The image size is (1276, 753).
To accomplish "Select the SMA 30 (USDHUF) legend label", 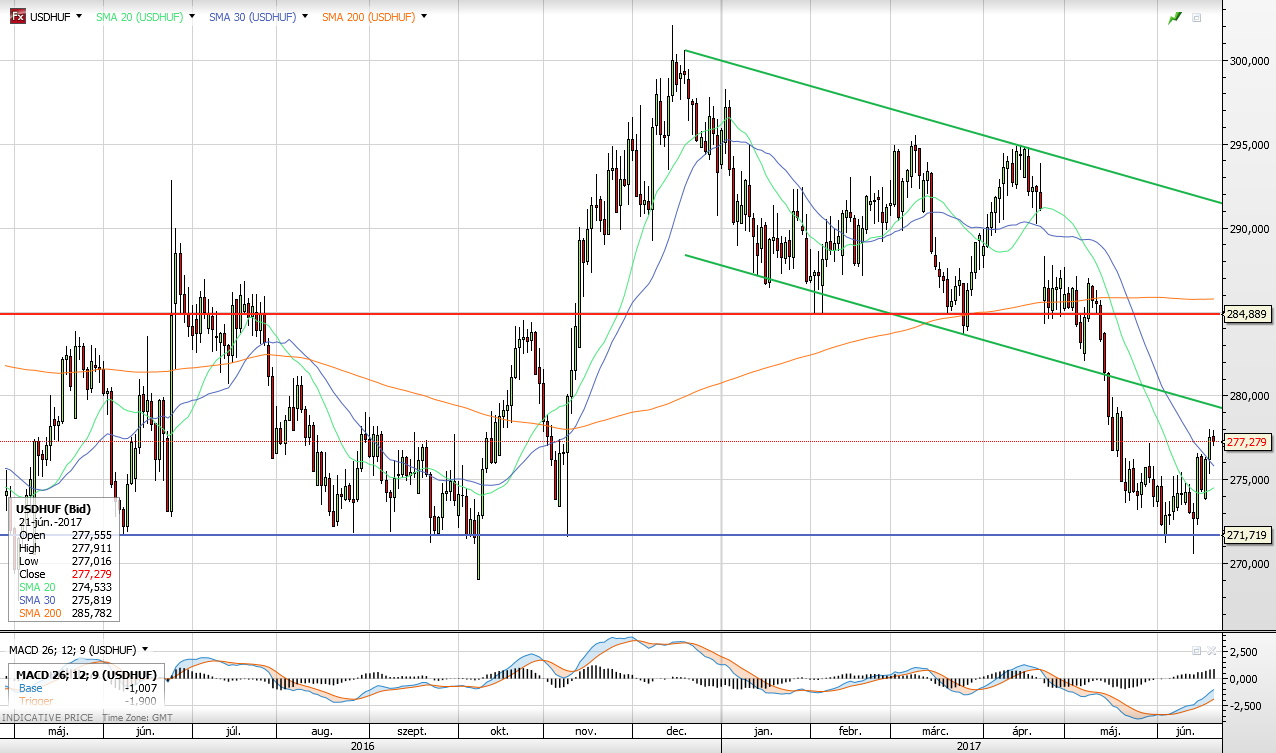I will click(252, 17).
